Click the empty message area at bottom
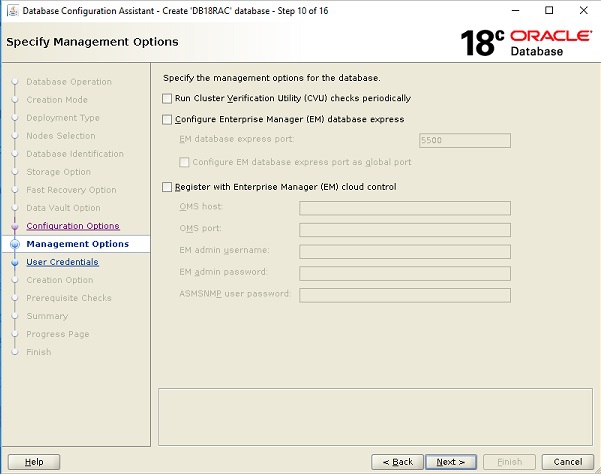The height and width of the screenshot is (474, 601). [x=375, y=417]
